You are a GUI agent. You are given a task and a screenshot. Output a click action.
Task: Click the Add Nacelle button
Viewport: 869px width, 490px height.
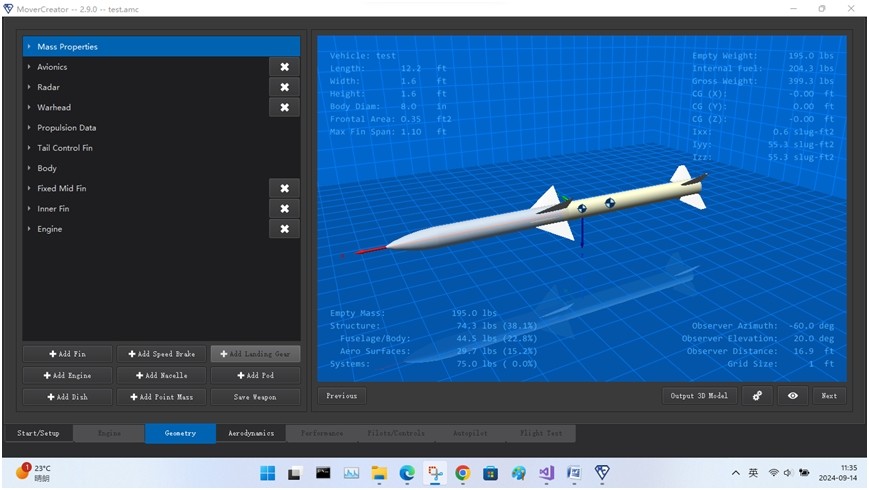(161, 375)
